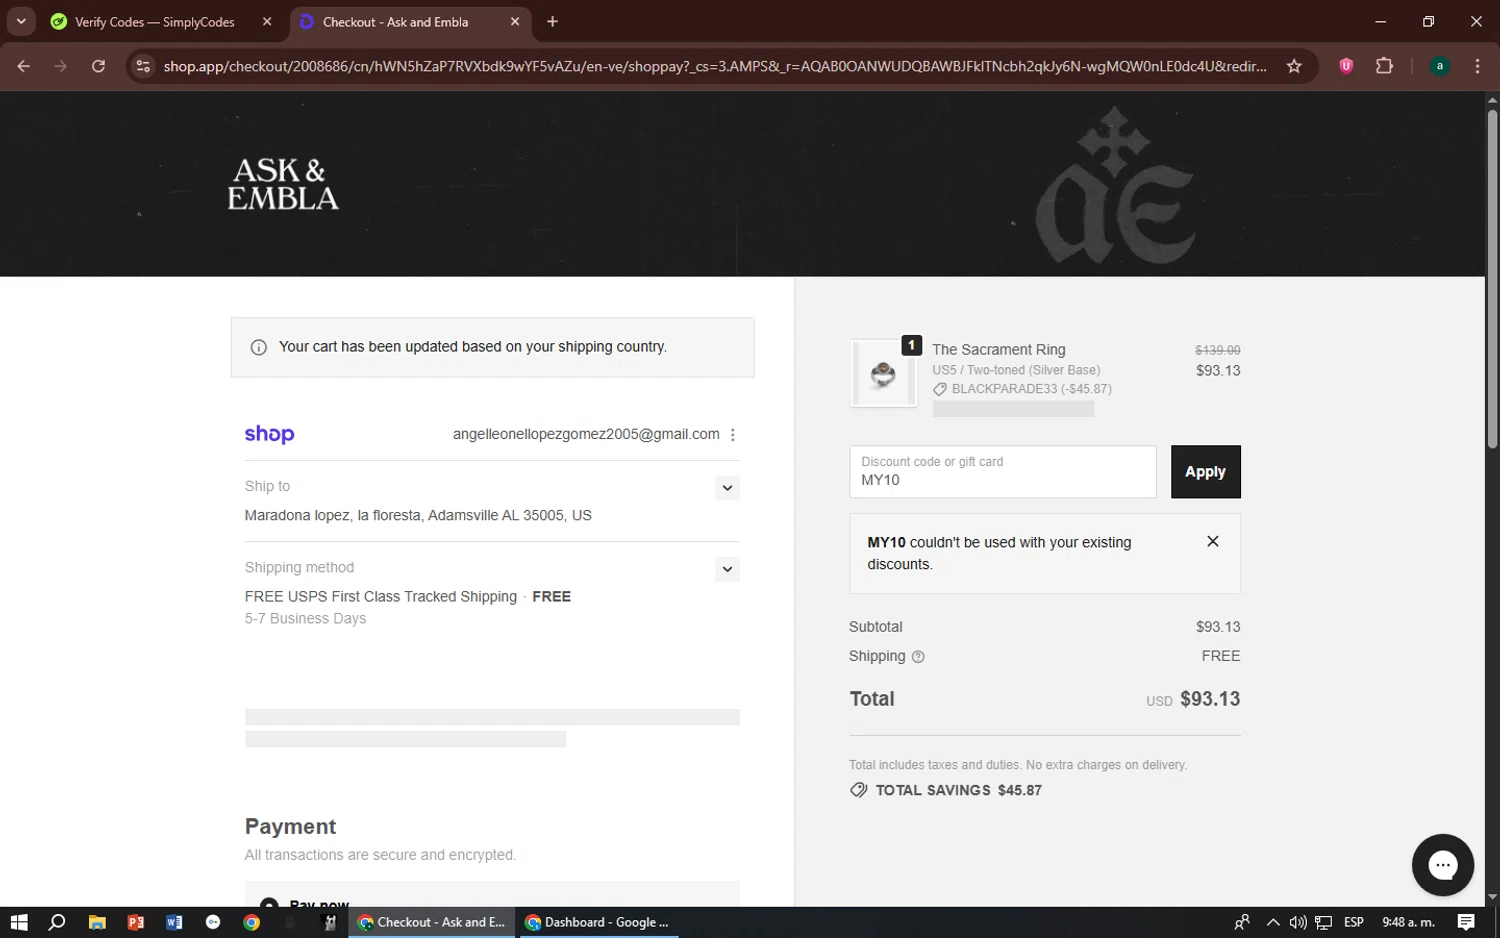This screenshot has width=1500, height=938.
Task: Open the volume control in tray
Action: pos(1298,922)
